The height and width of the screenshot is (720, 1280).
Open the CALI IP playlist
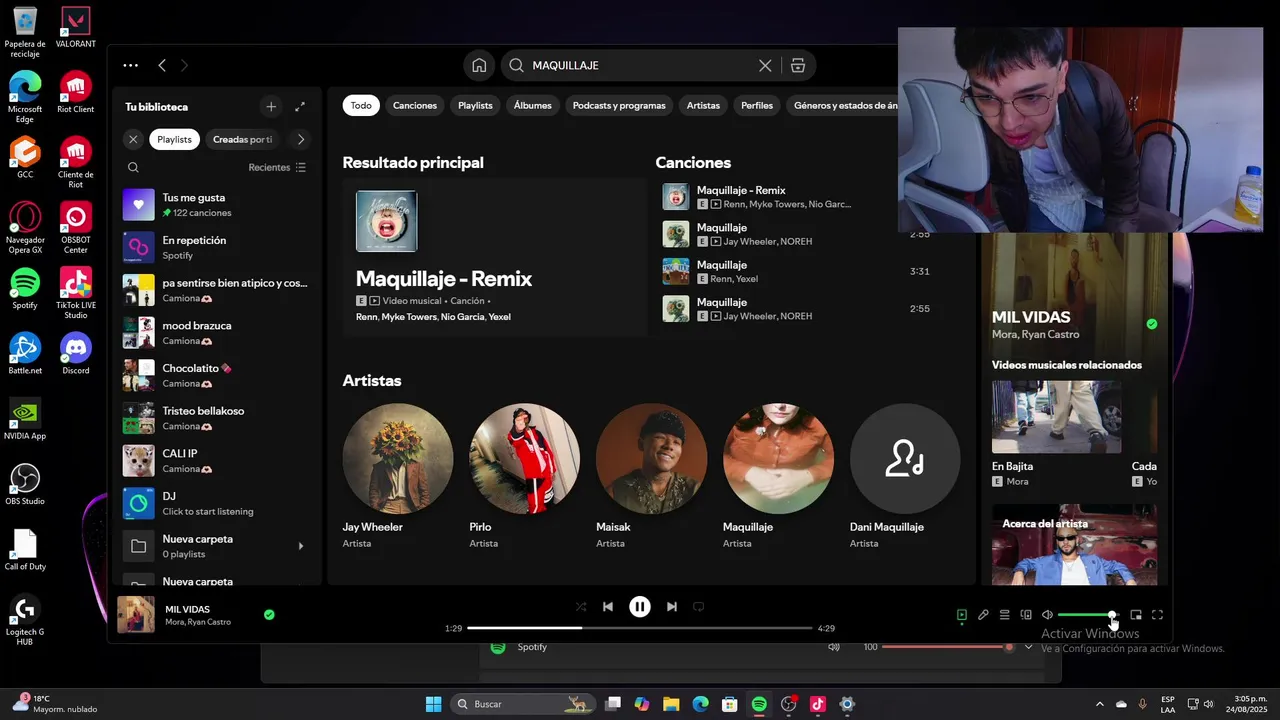click(x=217, y=461)
